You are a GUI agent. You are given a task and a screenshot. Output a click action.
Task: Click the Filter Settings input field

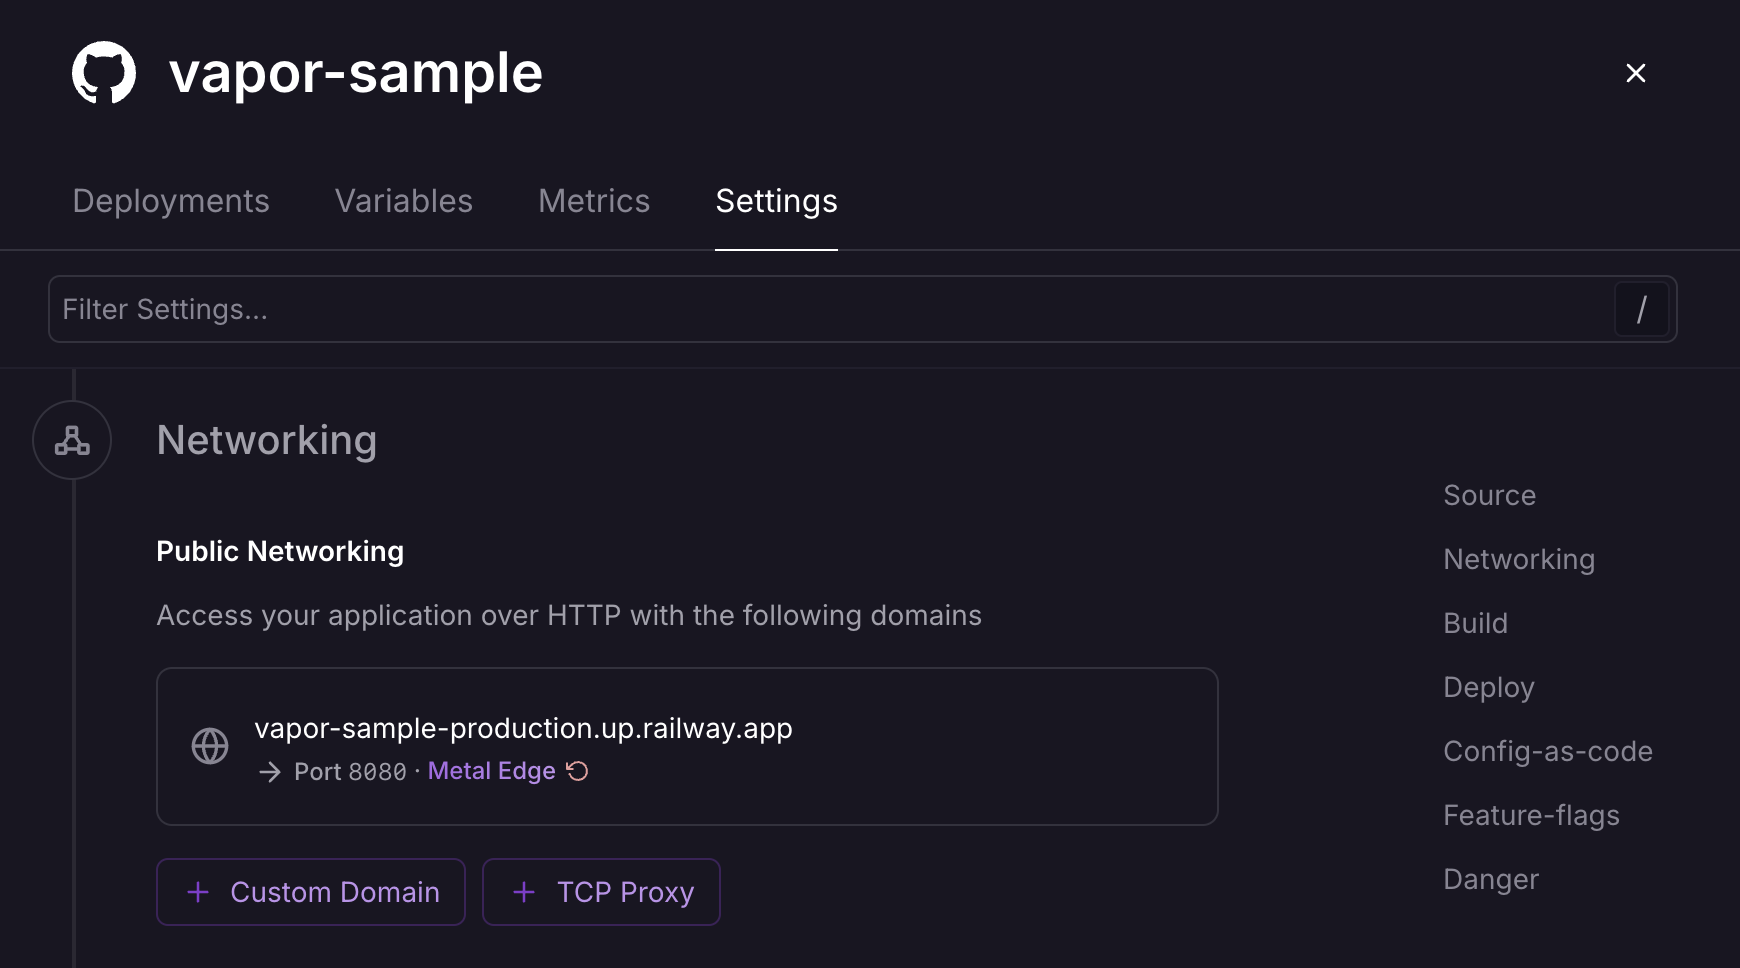(x=700, y=309)
